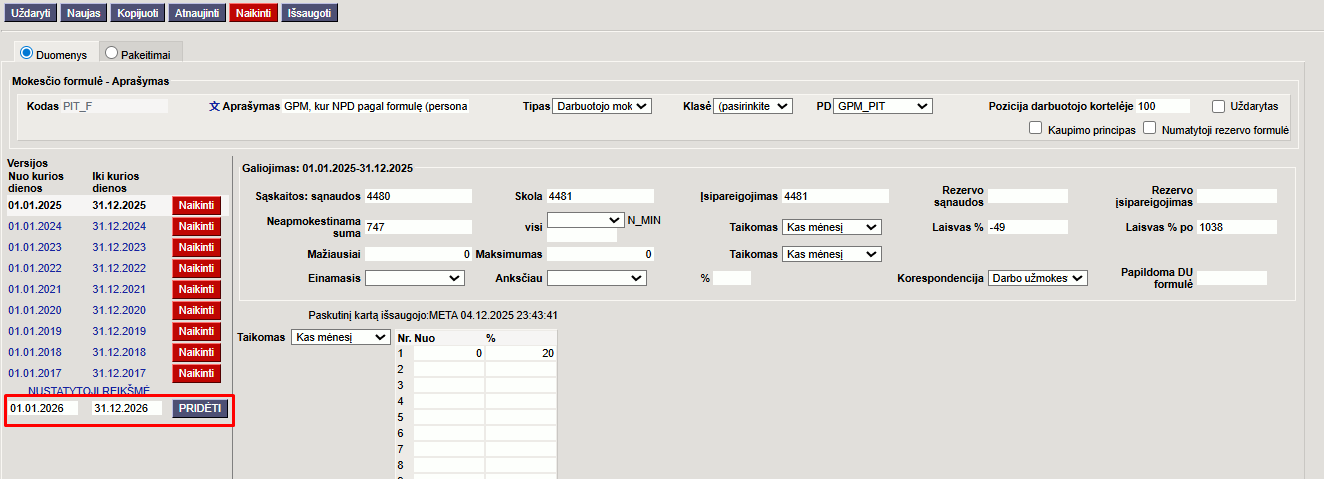Expand the Klasė dropdown
The height and width of the screenshot is (479, 1324).
point(754,106)
